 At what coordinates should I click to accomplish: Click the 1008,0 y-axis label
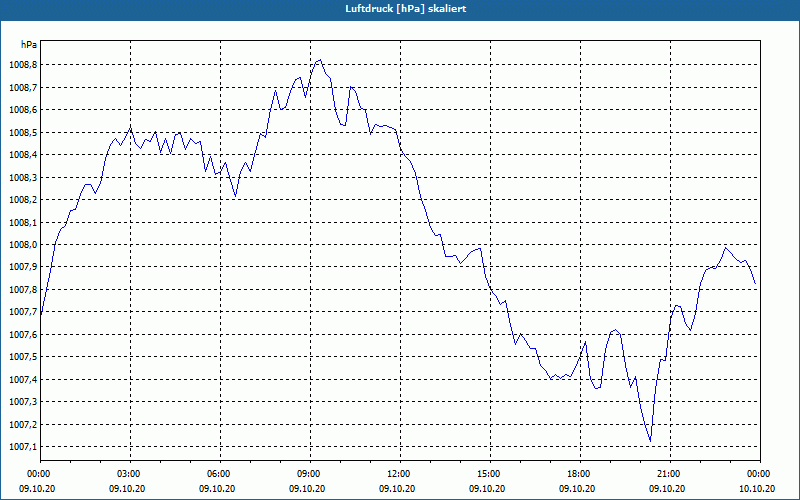[x=23, y=244]
